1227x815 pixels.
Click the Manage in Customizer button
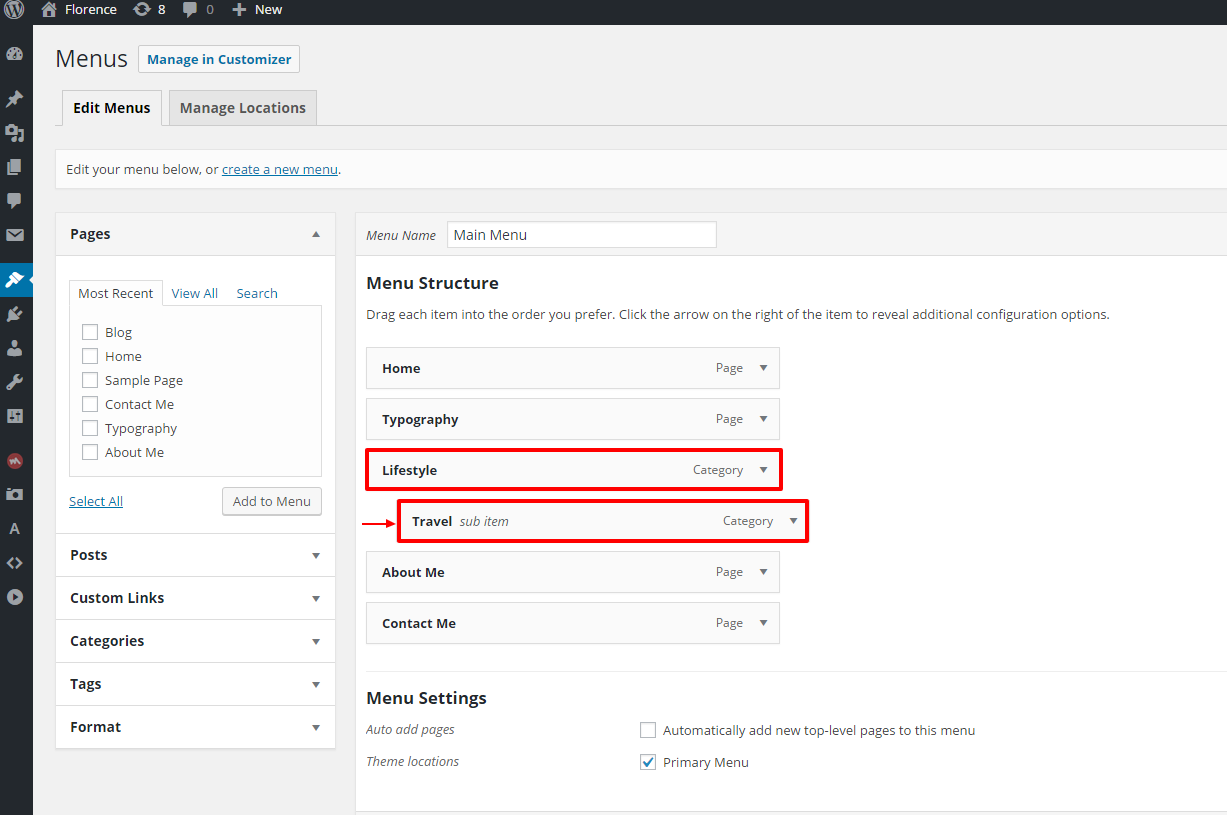(219, 59)
